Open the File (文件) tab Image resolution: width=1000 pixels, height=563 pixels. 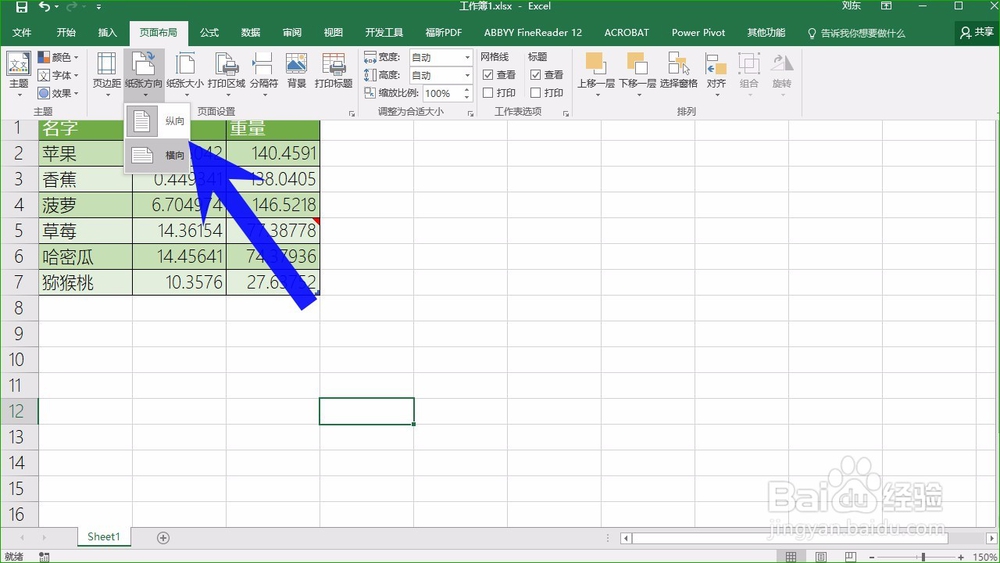(x=22, y=33)
